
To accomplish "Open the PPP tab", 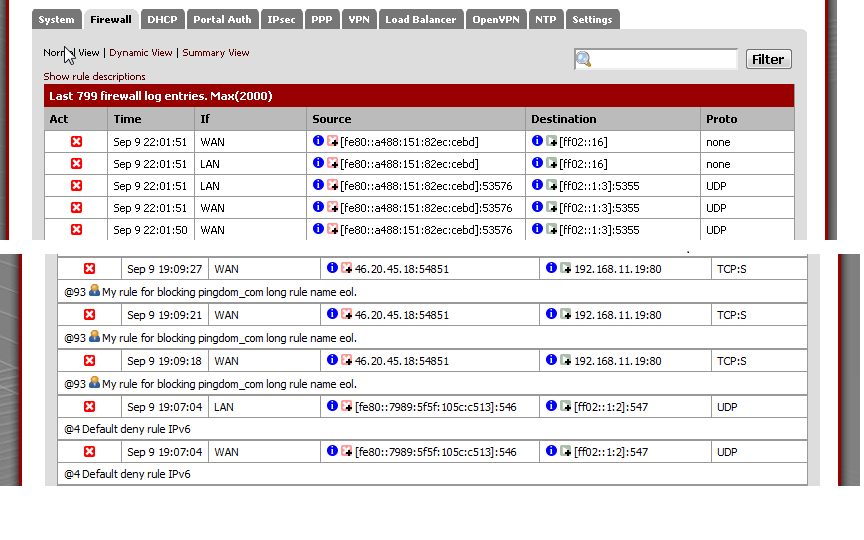I will point(322,19).
